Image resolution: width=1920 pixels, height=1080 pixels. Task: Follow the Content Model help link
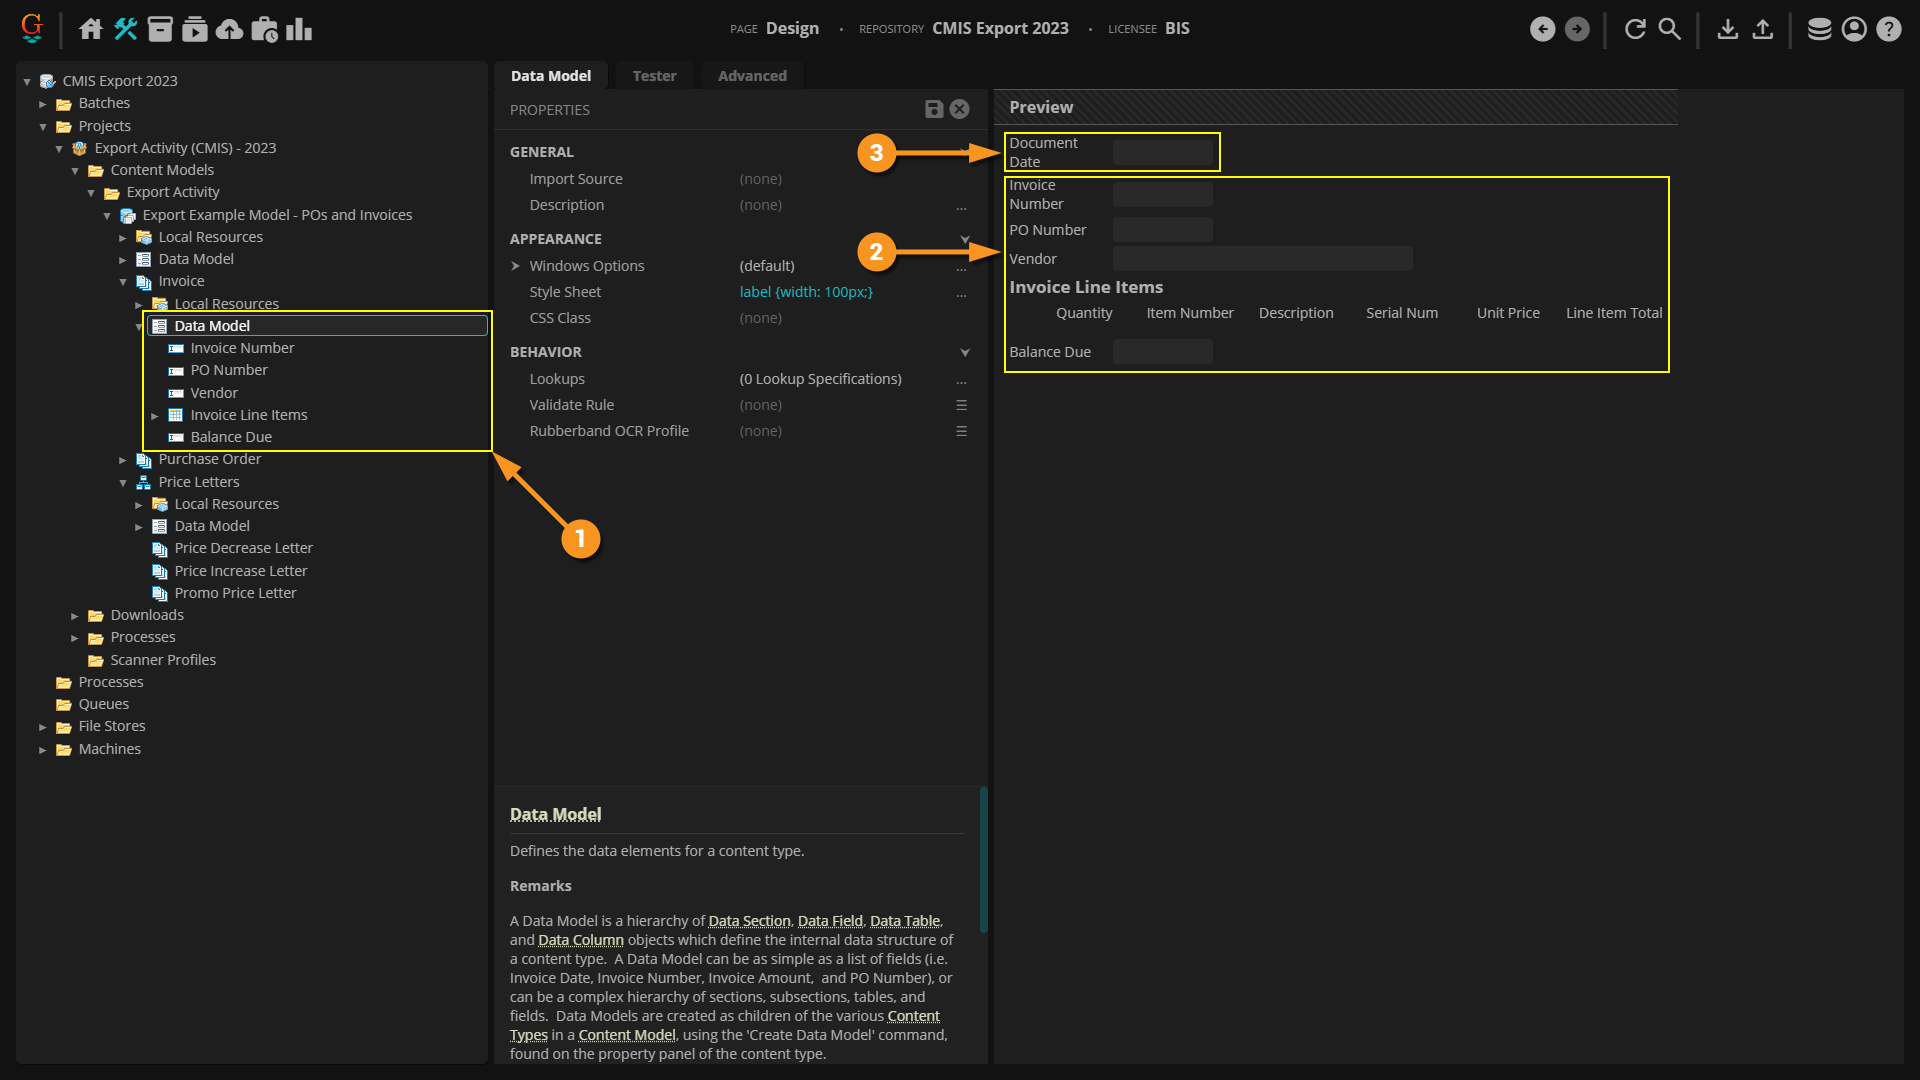click(627, 1035)
